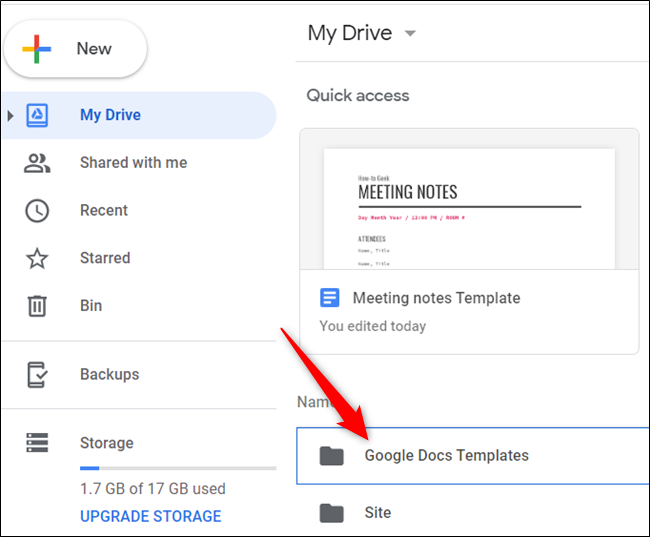
Task: Click the You edited today text
Action: coord(373,326)
